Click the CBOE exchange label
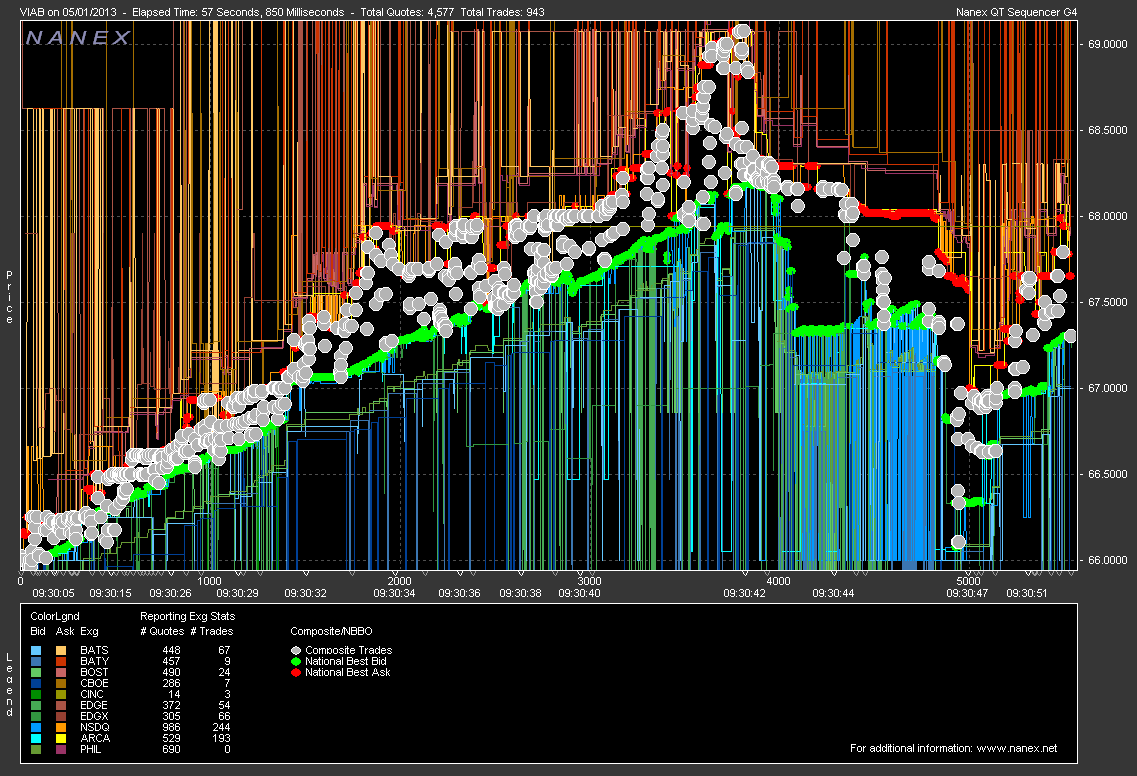The image size is (1137, 776). (x=94, y=683)
